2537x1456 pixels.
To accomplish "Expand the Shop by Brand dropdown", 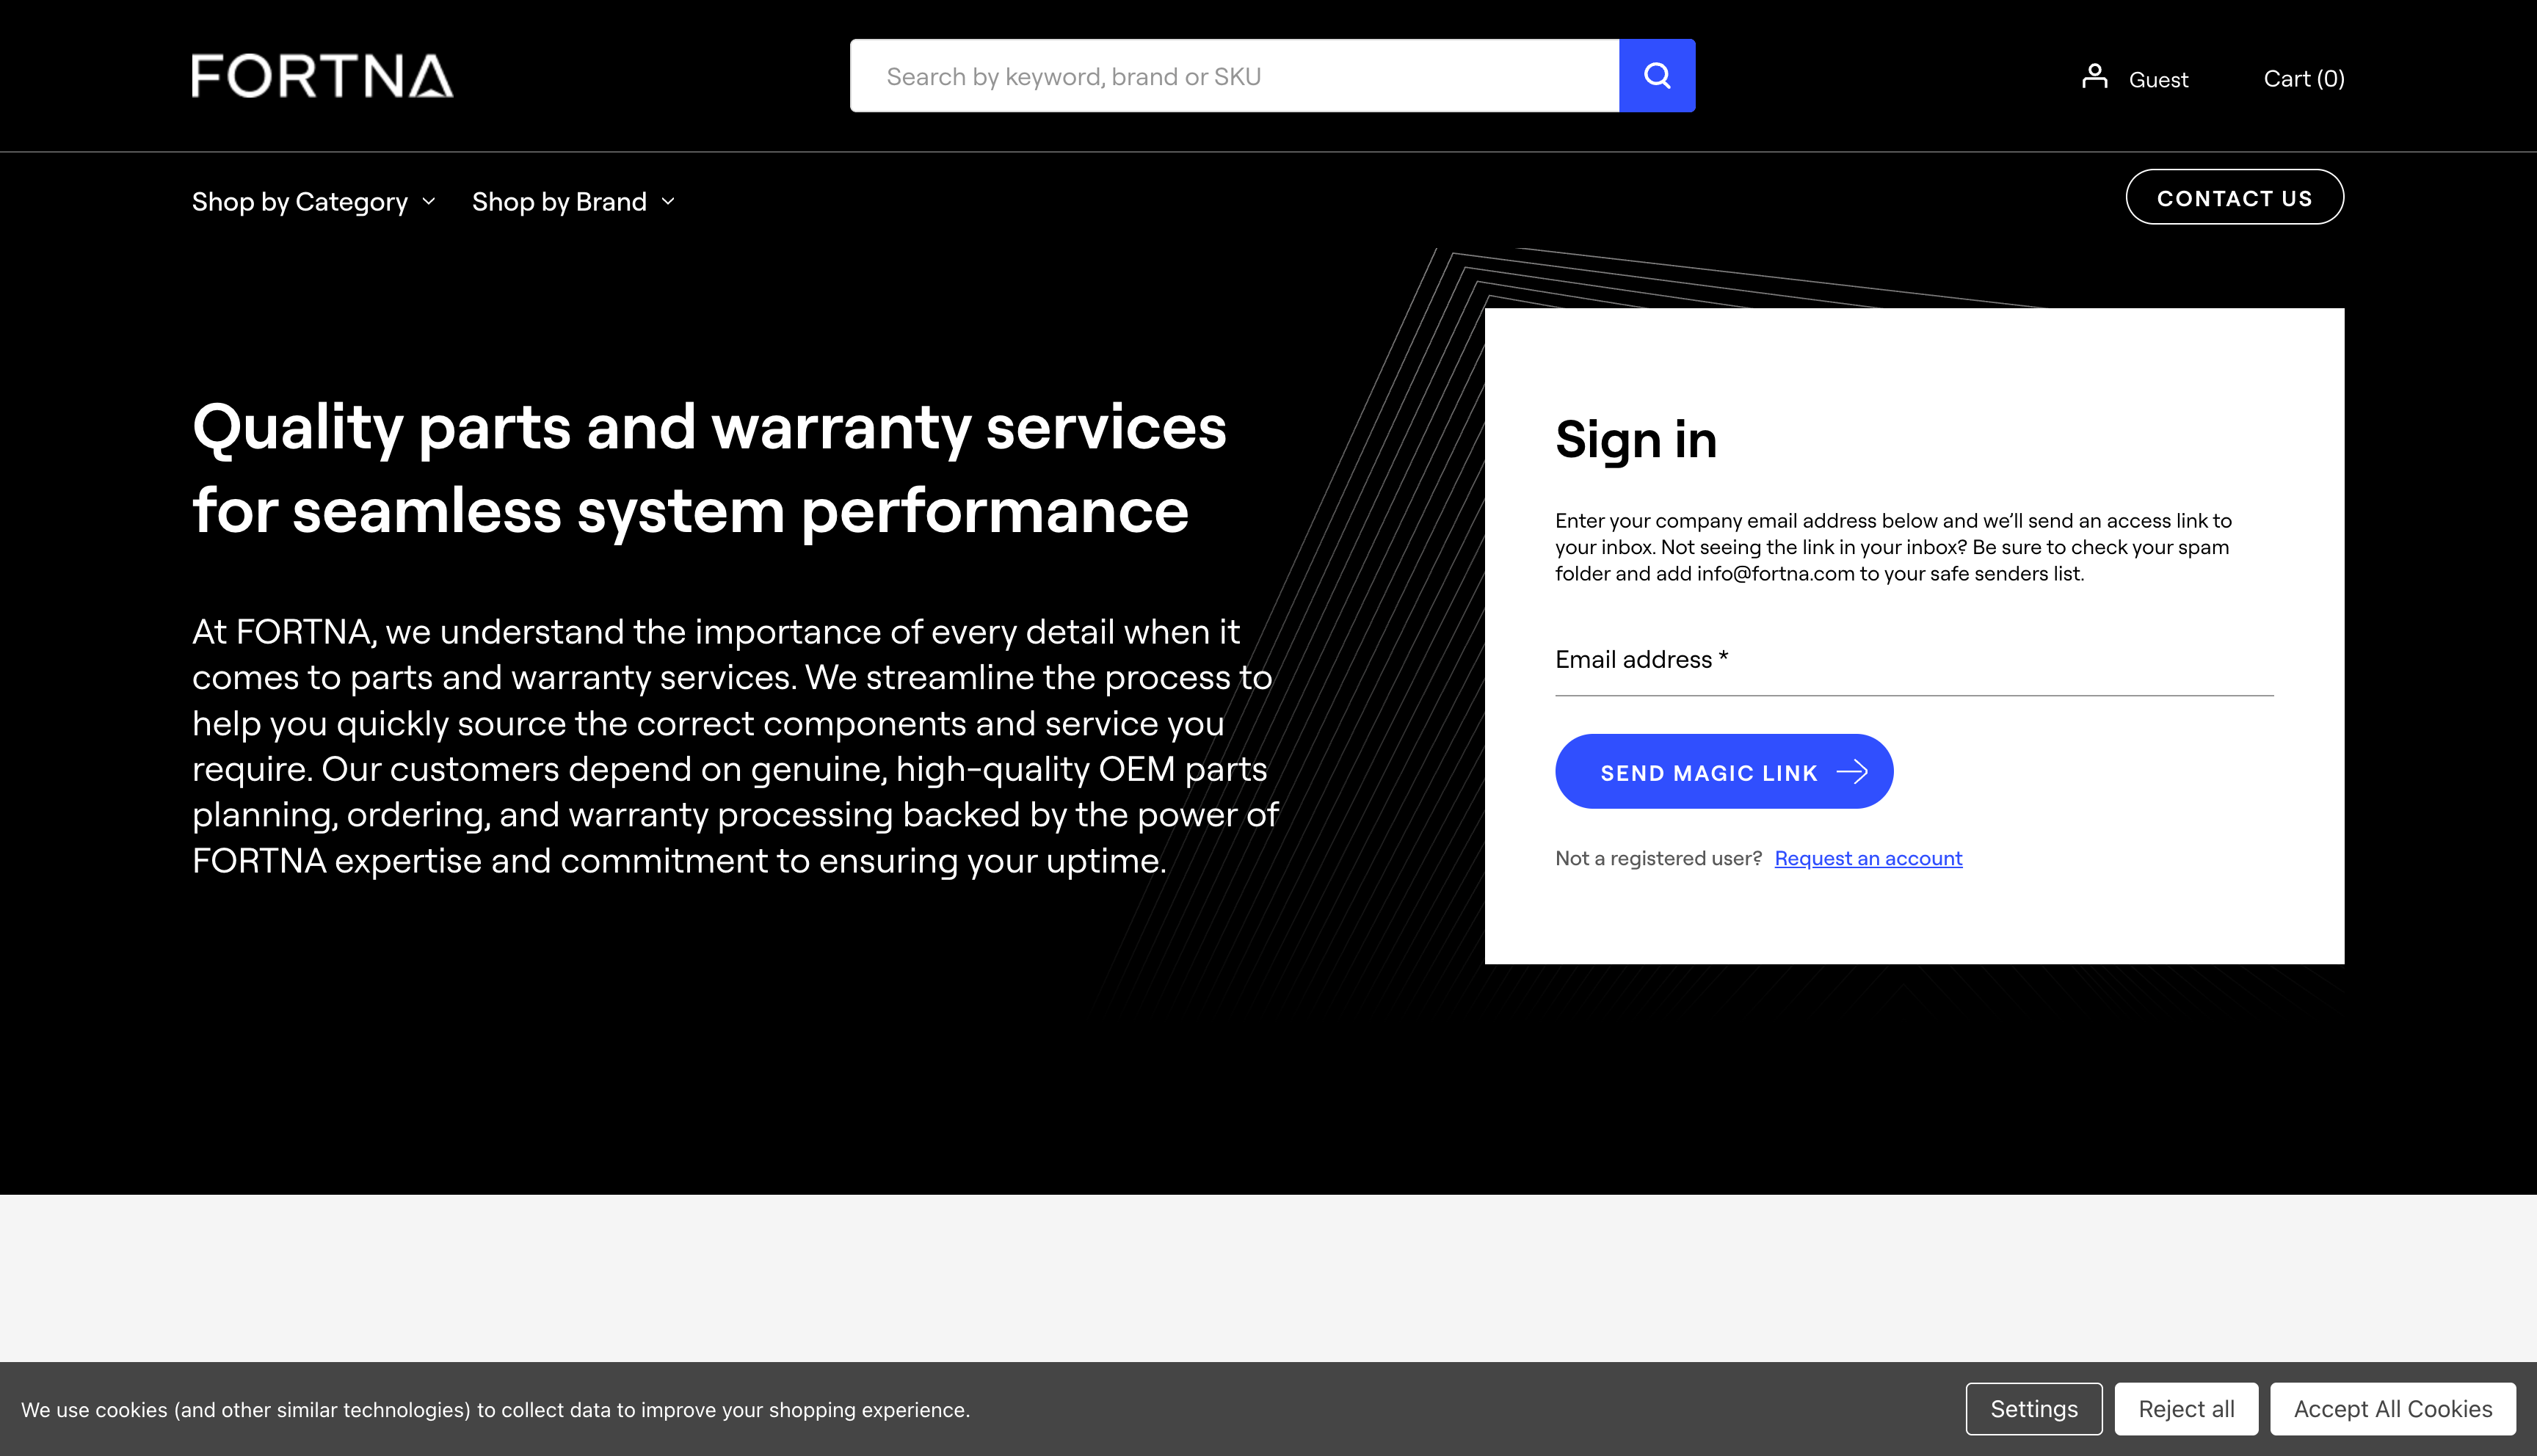I will point(574,201).
